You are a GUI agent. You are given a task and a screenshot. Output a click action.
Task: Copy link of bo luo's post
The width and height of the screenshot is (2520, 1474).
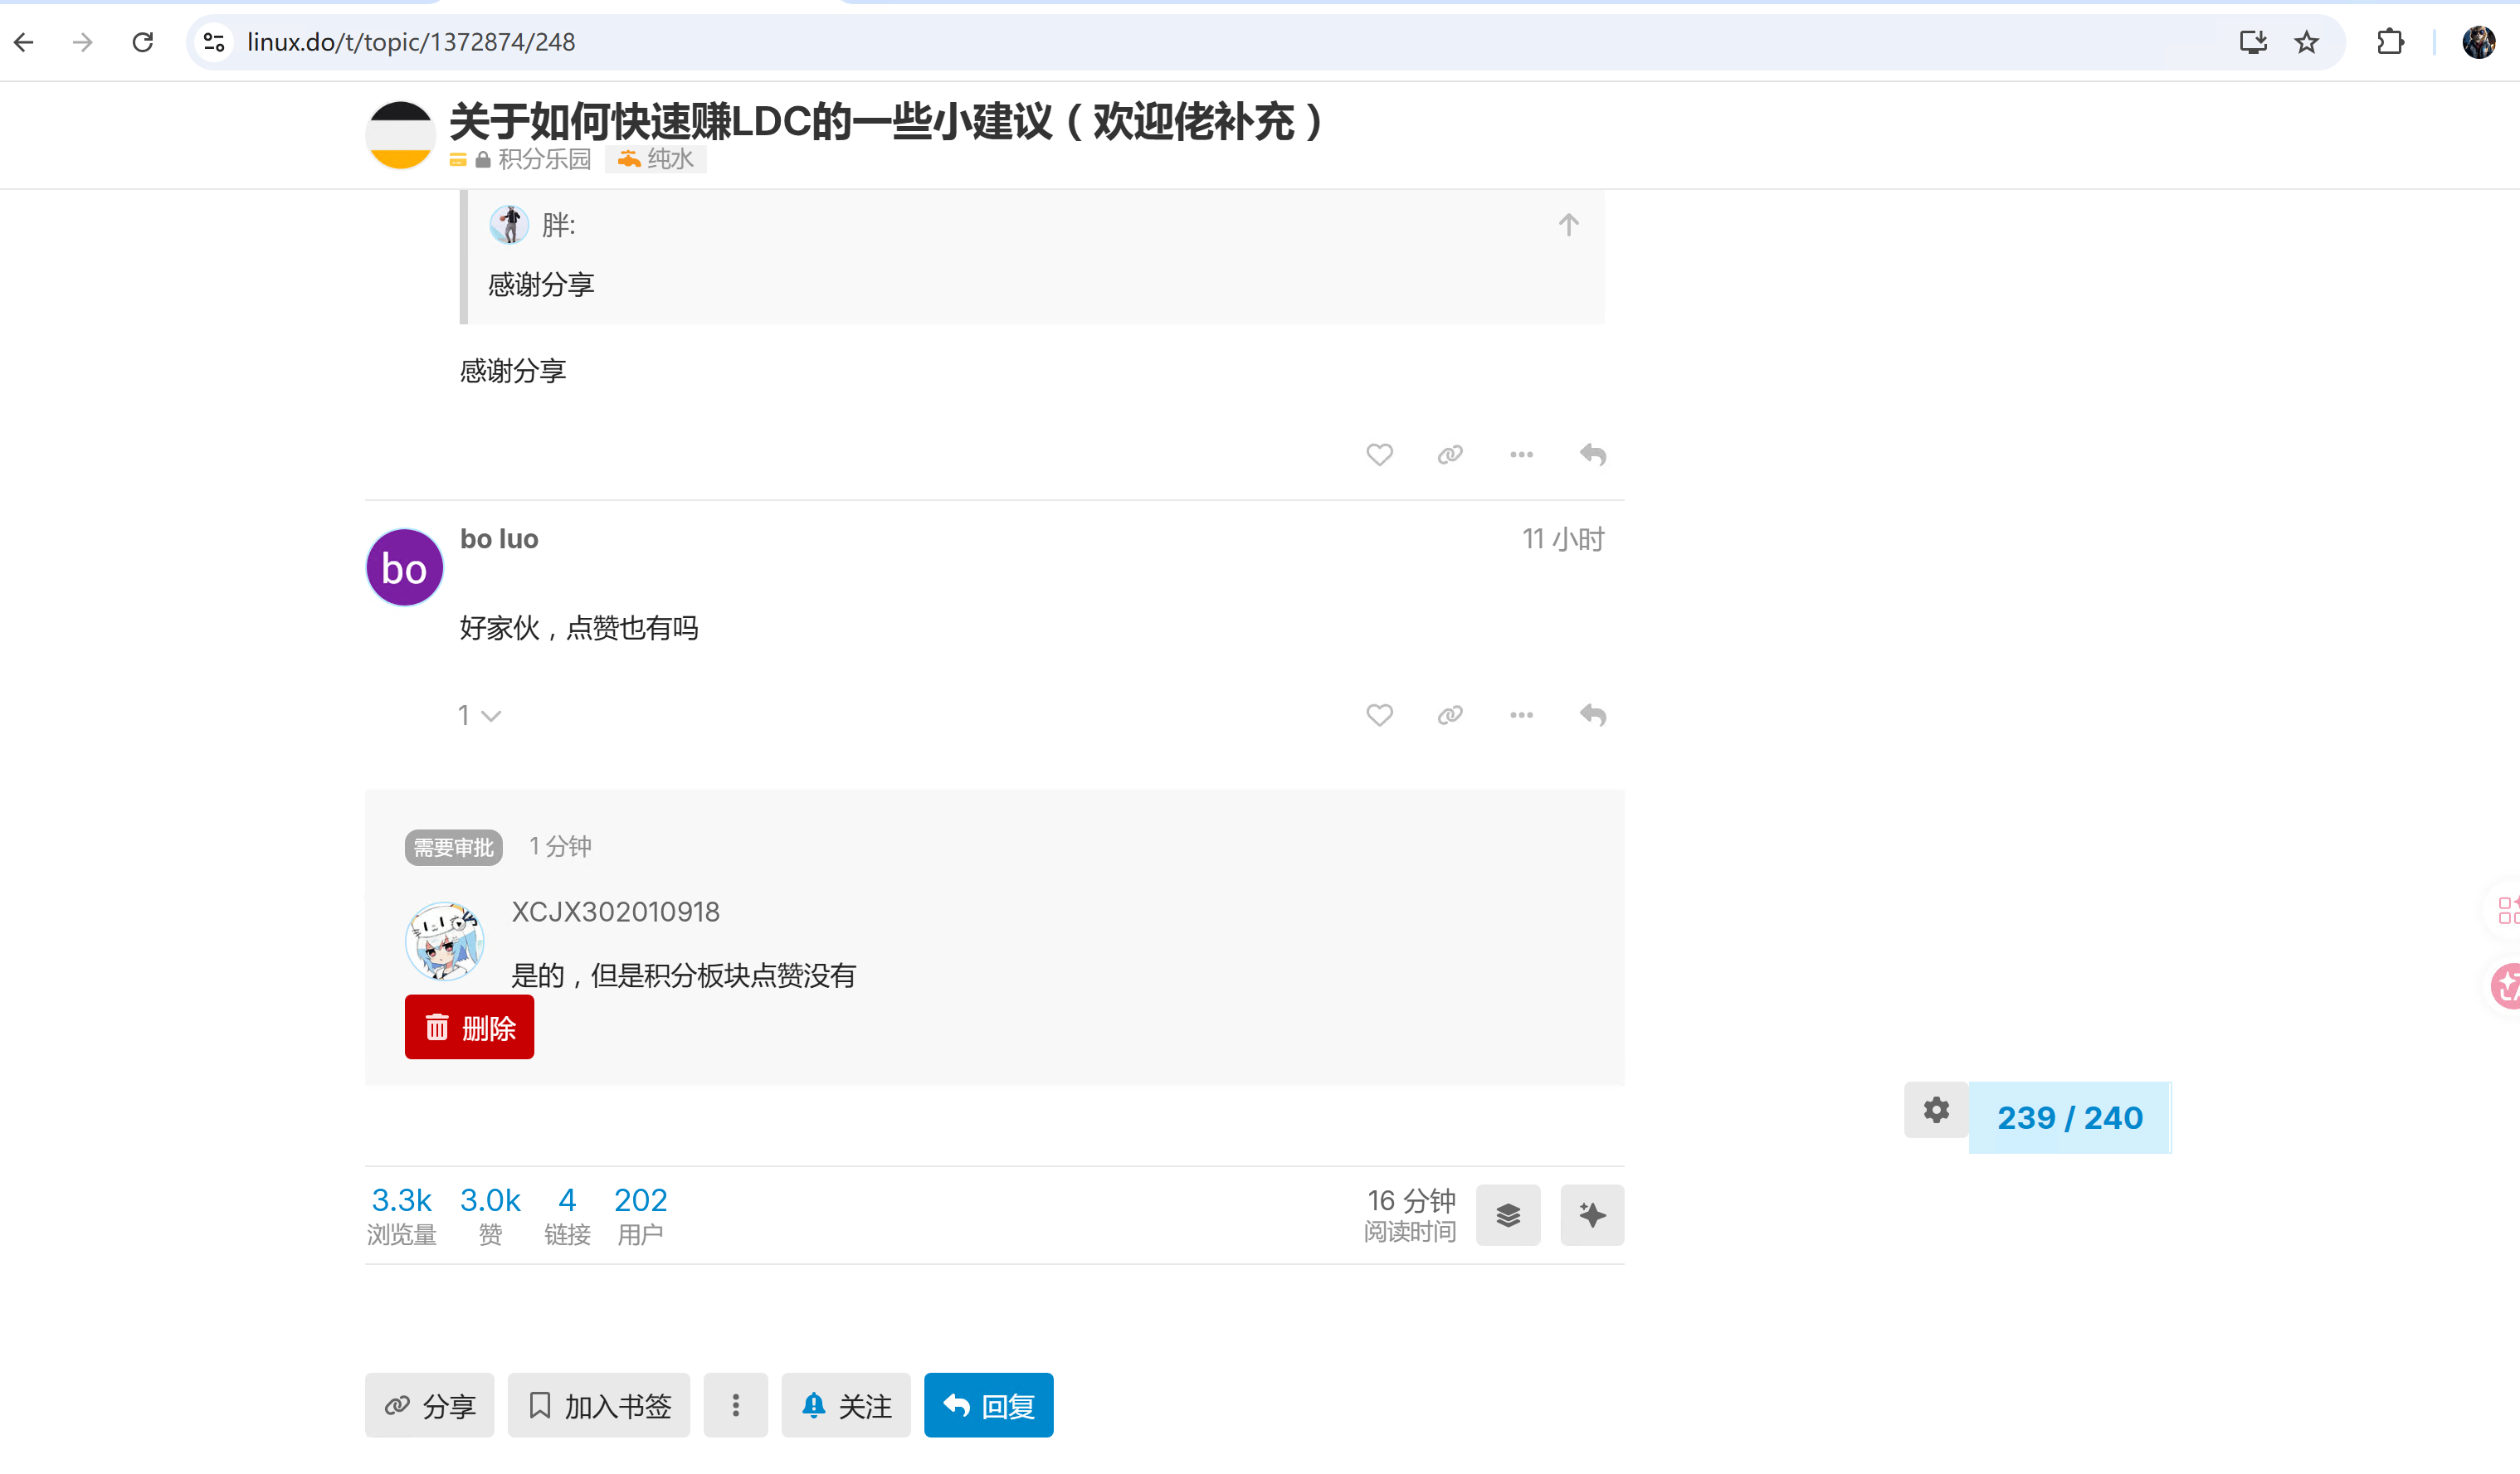[1450, 715]
